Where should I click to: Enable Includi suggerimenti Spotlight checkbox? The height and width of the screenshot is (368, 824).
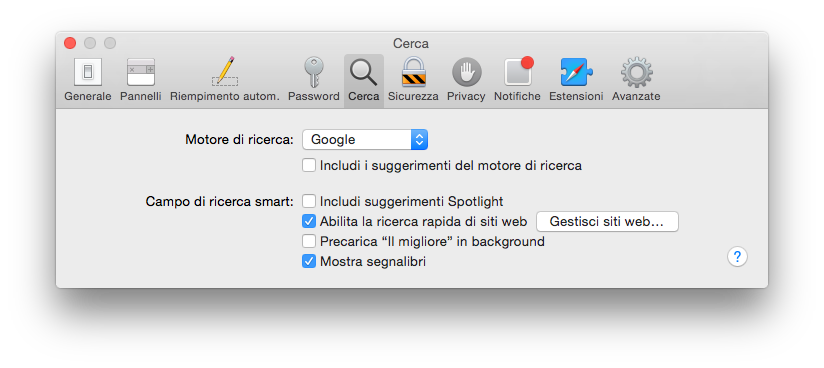coord(308,201)
